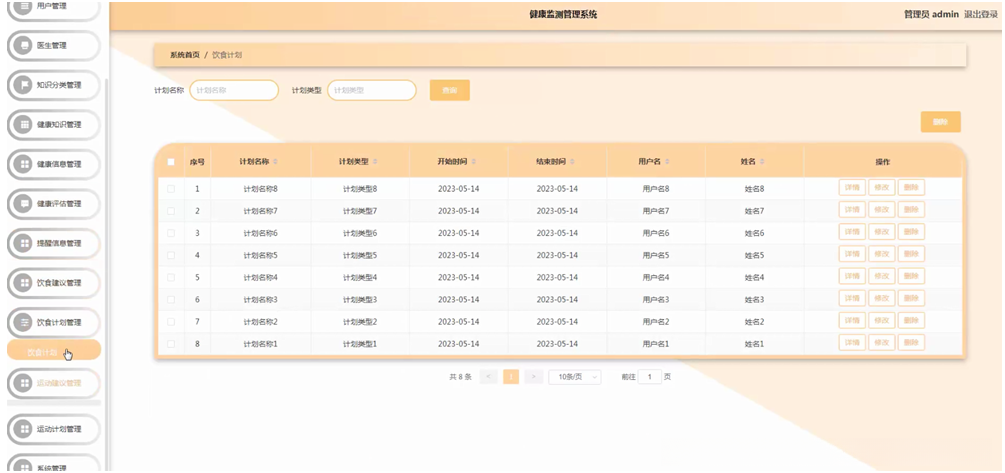This screenshot has height=473, width=1005.
Task: Focus the 计划类型 search input
Action: click(372, 90)
